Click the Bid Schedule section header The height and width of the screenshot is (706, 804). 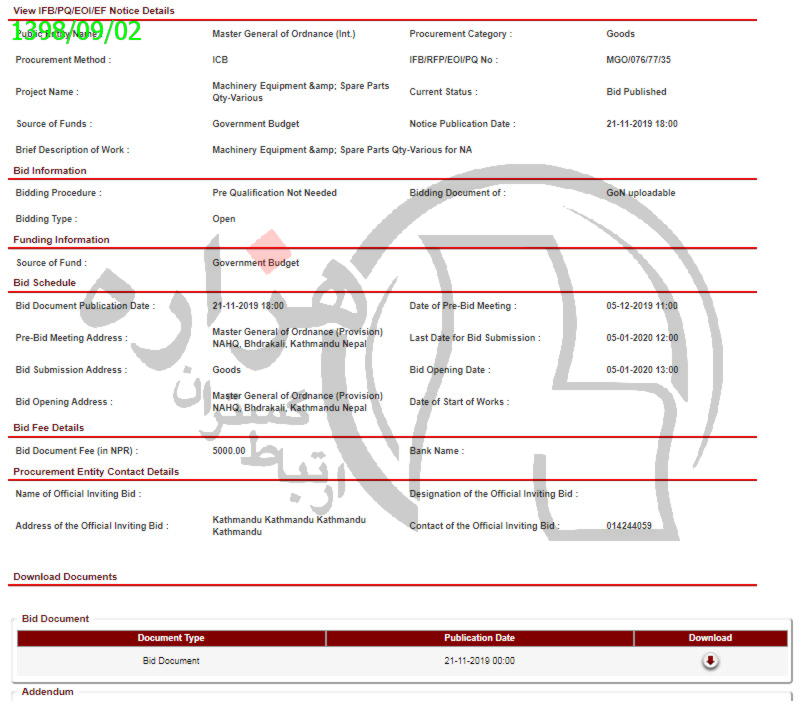[x=44, y=284]
